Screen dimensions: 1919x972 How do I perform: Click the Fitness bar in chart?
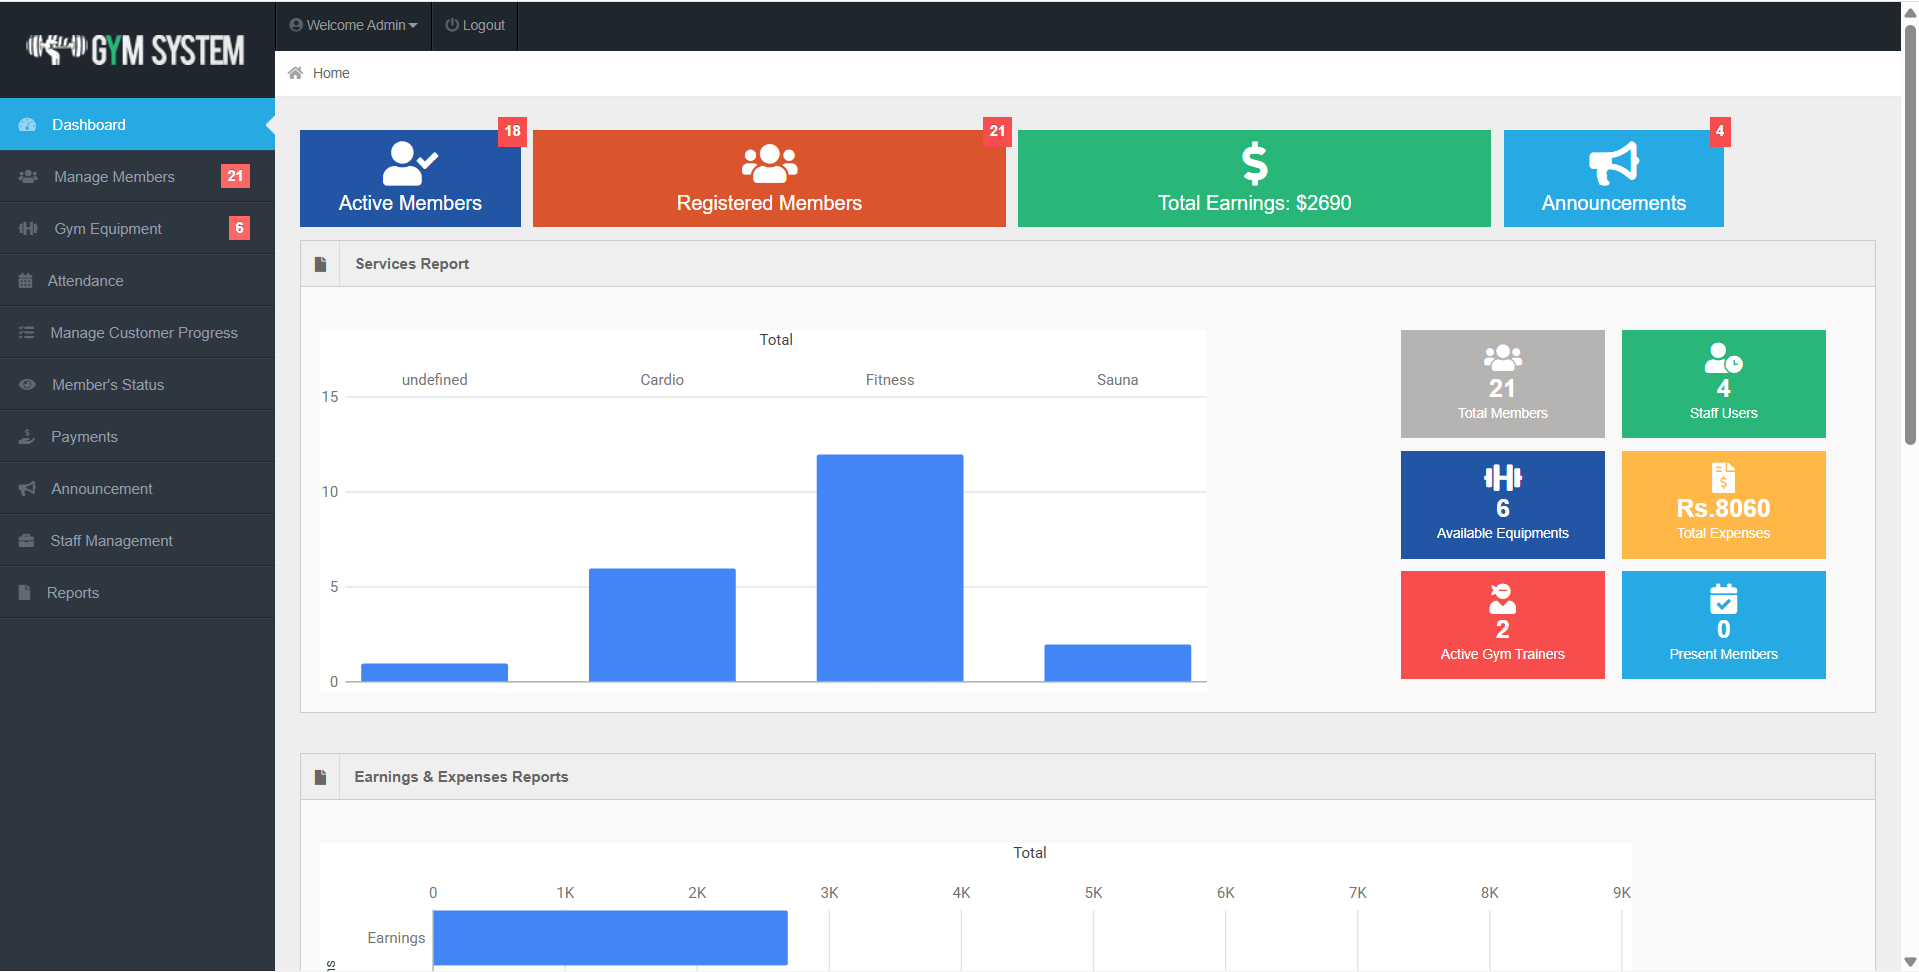point(890,568)
